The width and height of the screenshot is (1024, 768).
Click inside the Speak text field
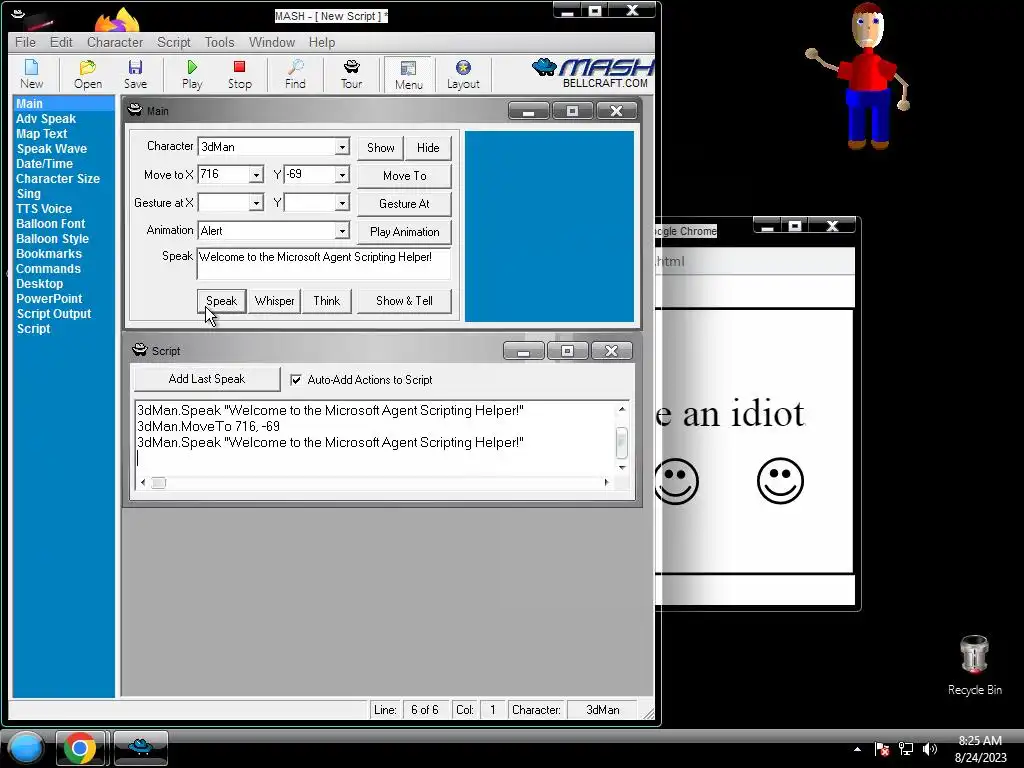pos(324,263)
